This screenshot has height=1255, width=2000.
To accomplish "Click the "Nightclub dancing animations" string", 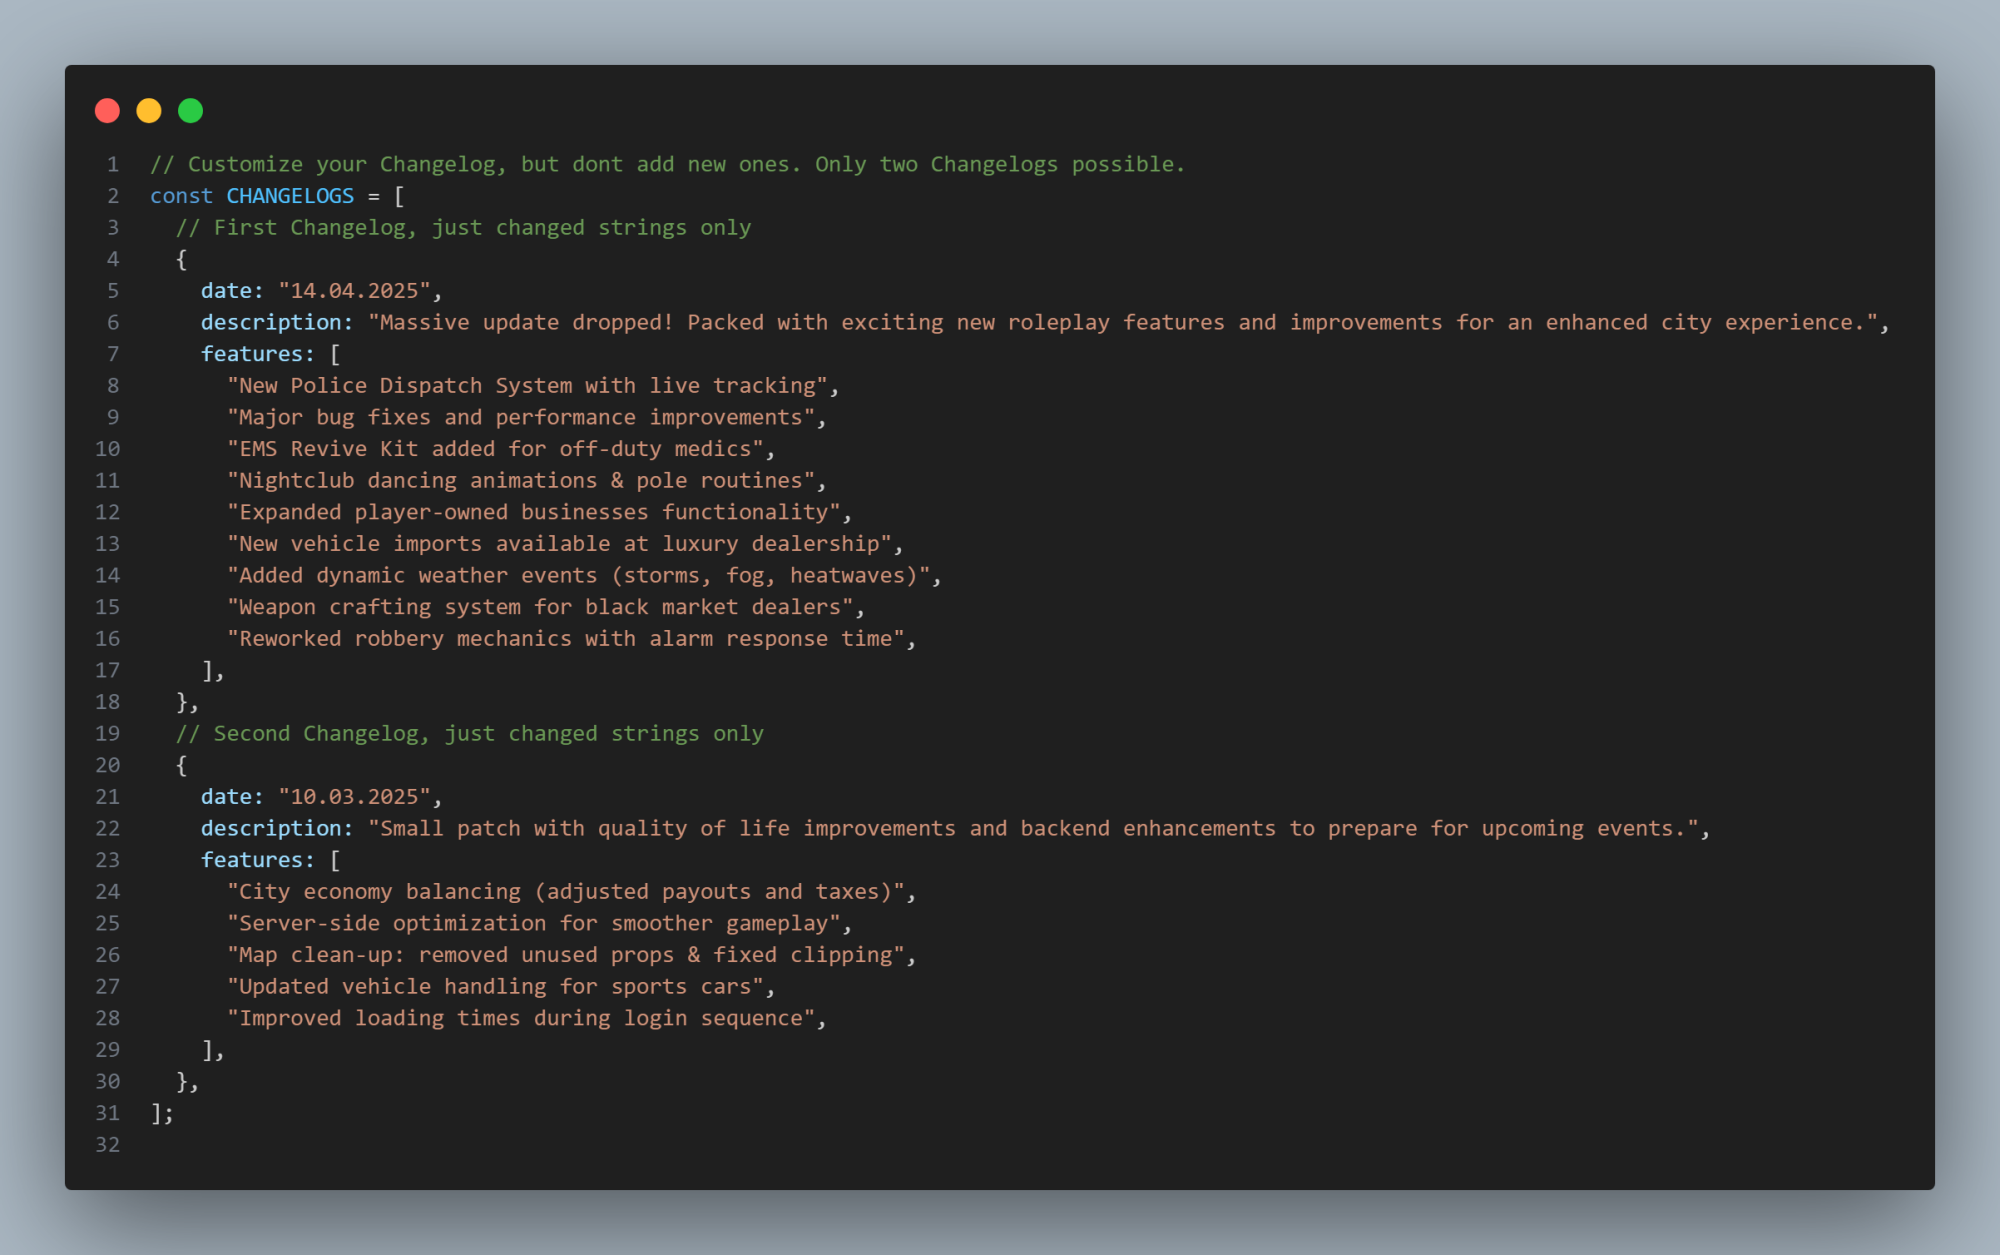I will pos(522,481).
